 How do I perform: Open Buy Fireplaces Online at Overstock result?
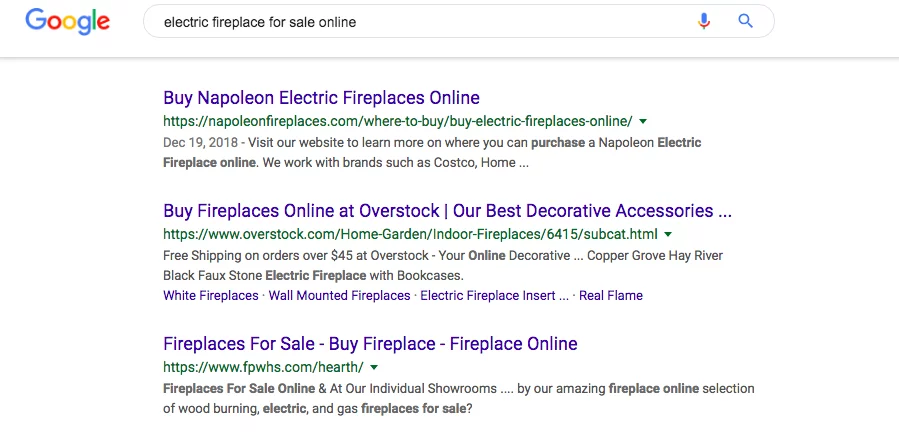447,211
